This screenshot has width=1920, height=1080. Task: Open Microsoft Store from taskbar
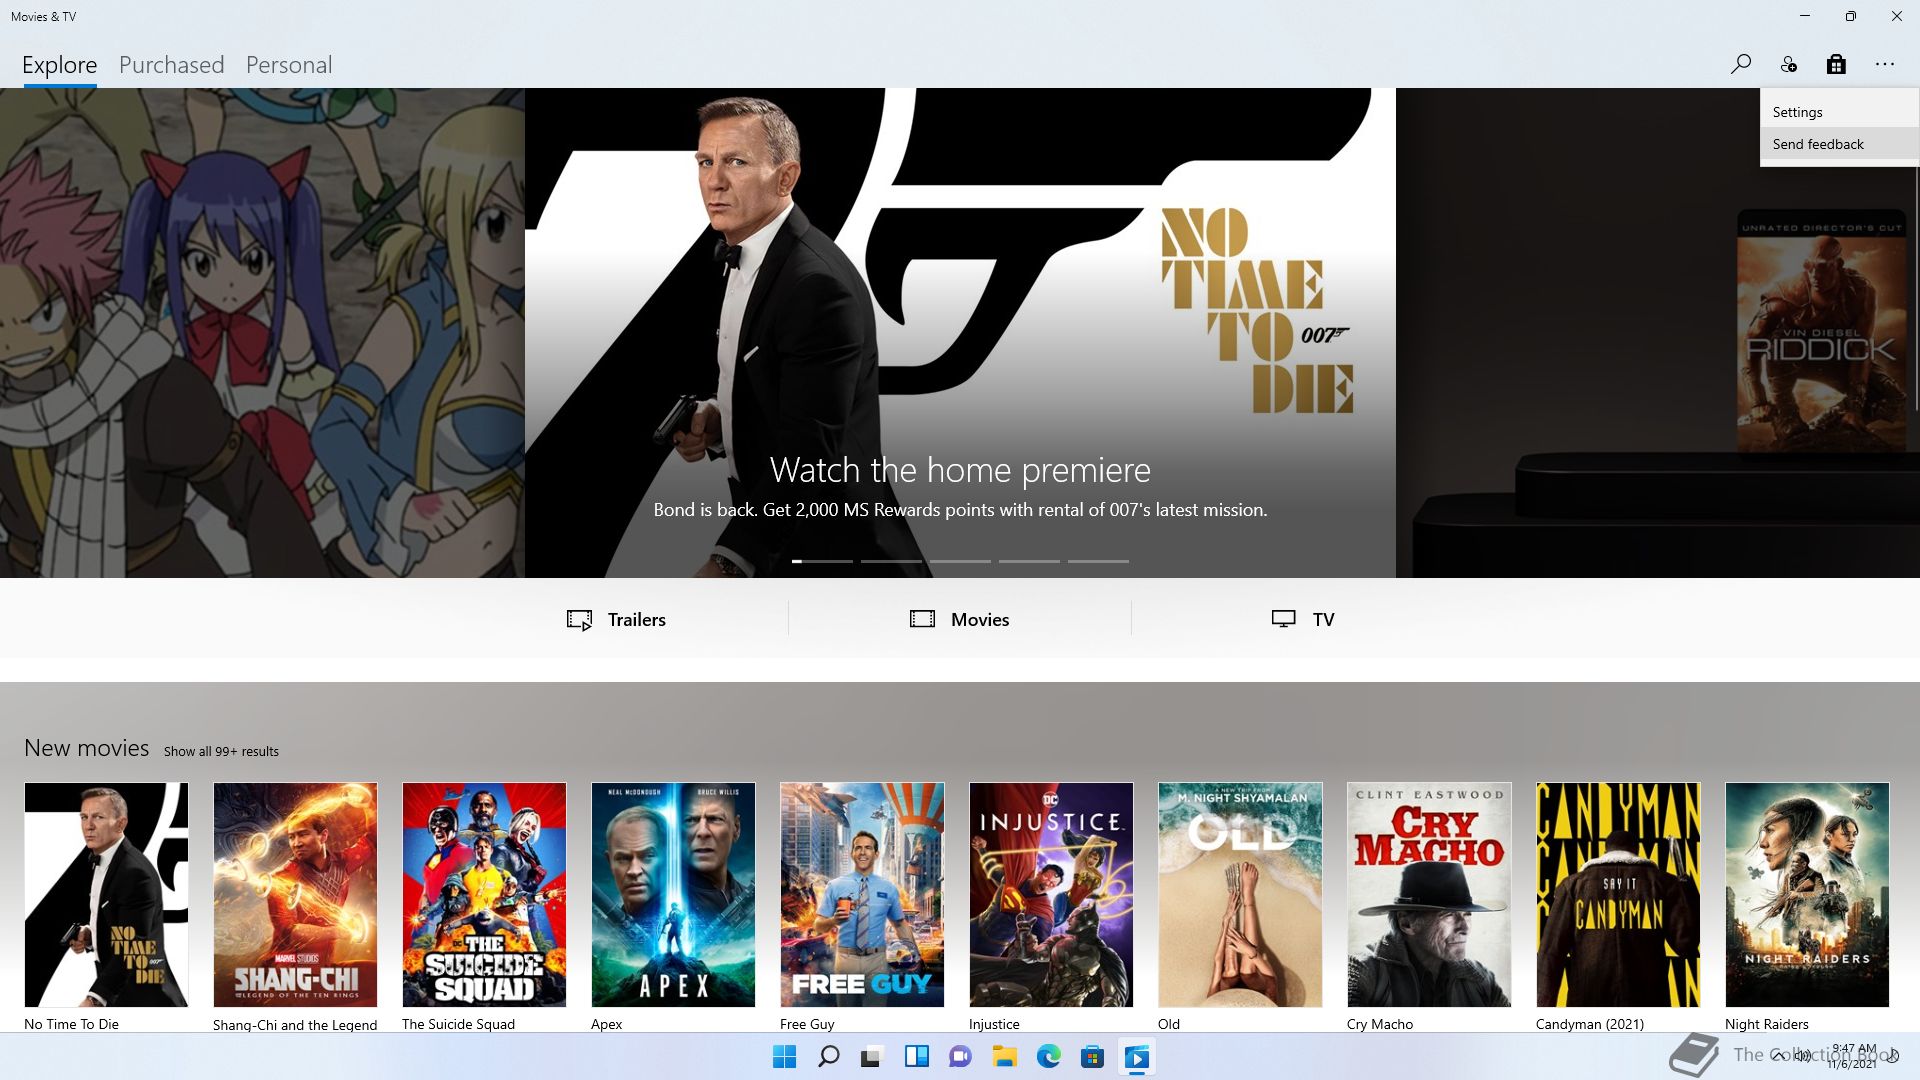(x=1092, y=1057)
